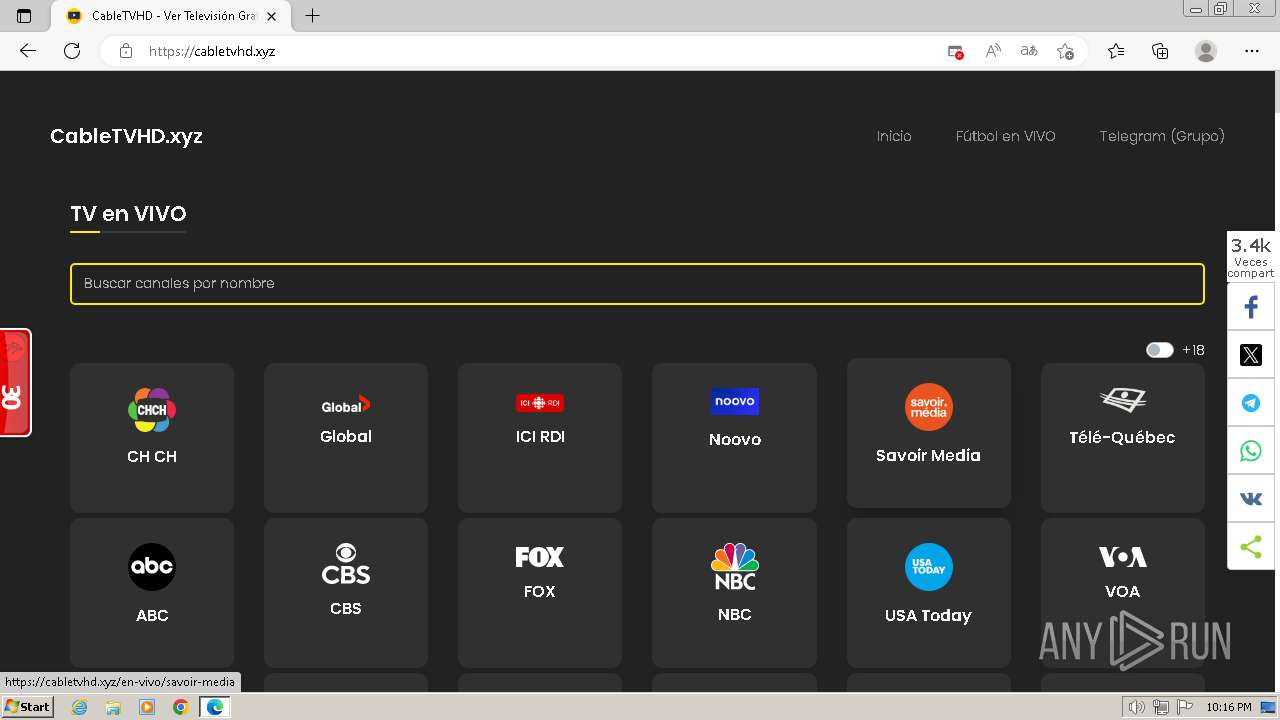The width and height of the screenshot is (1280, 720).
Task: Share the page via Telegram
Action: pyautogui.click(x=1251, y=403)
